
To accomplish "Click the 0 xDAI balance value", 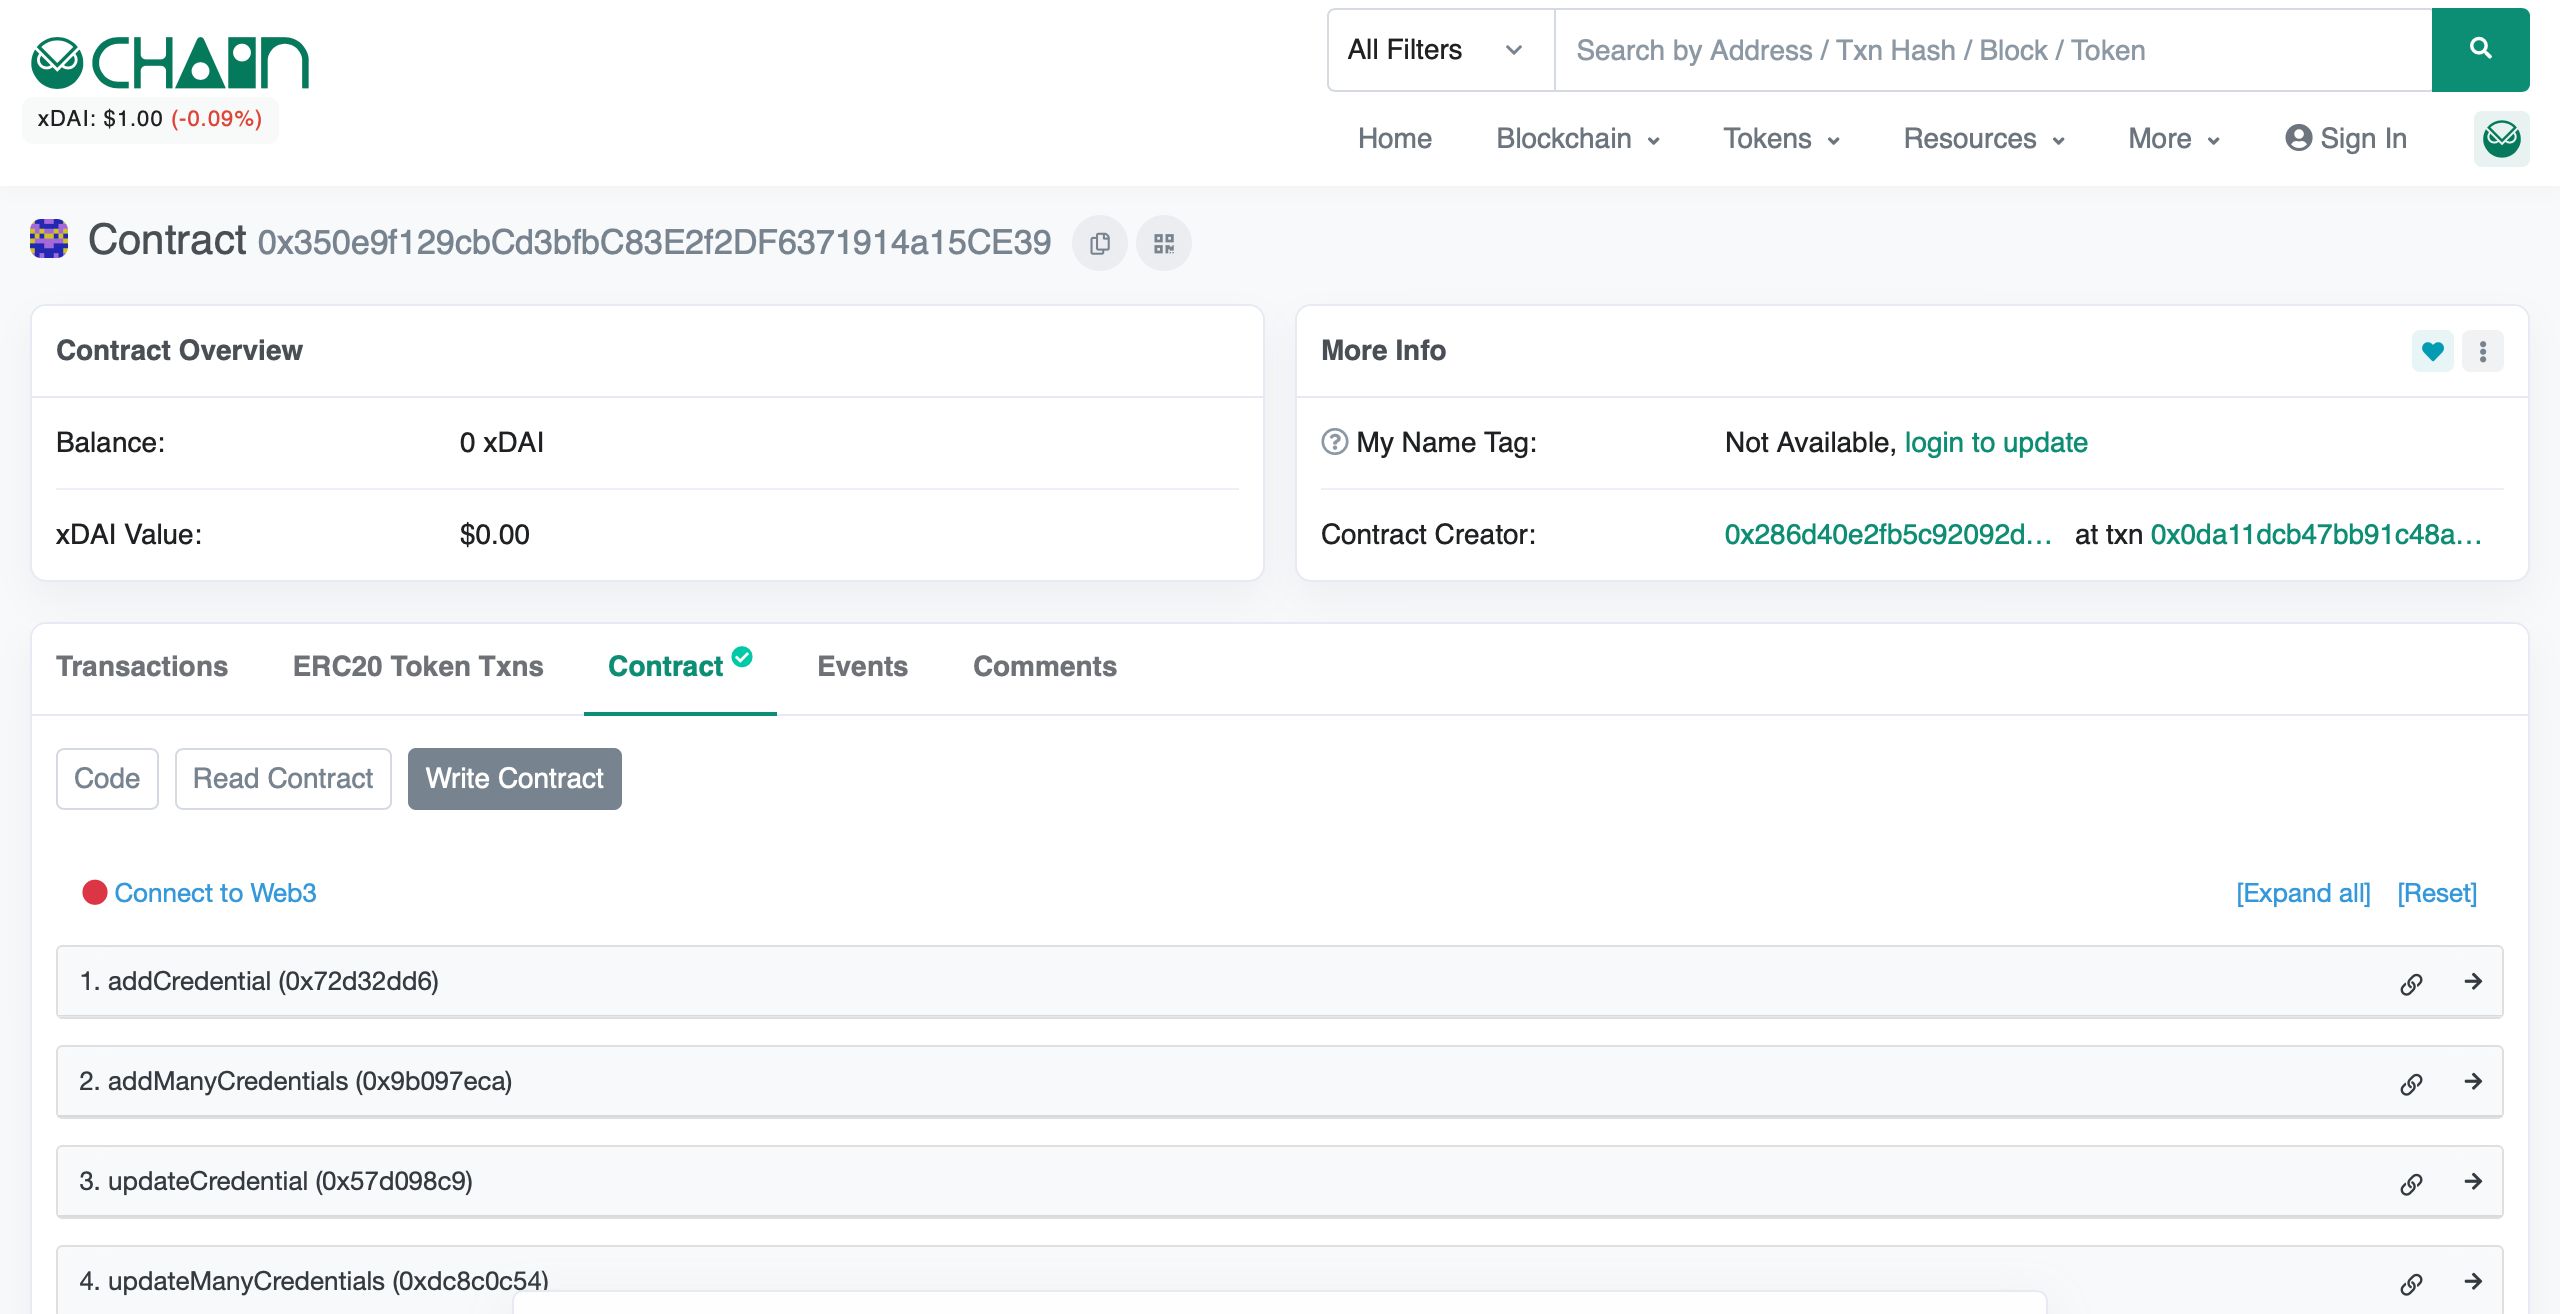I will pyautogui.click(x=502, y=442).
